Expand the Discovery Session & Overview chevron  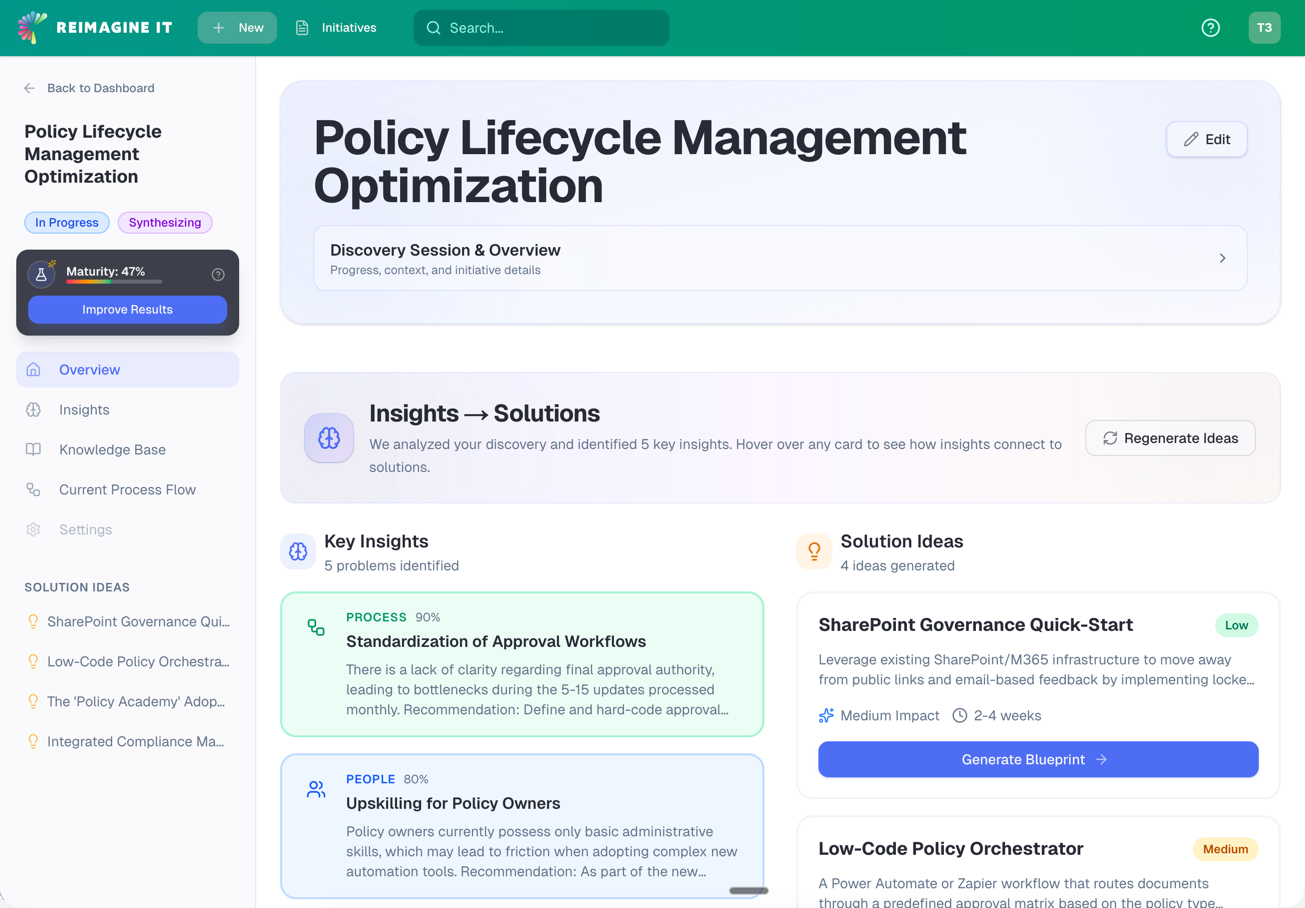1222,257
